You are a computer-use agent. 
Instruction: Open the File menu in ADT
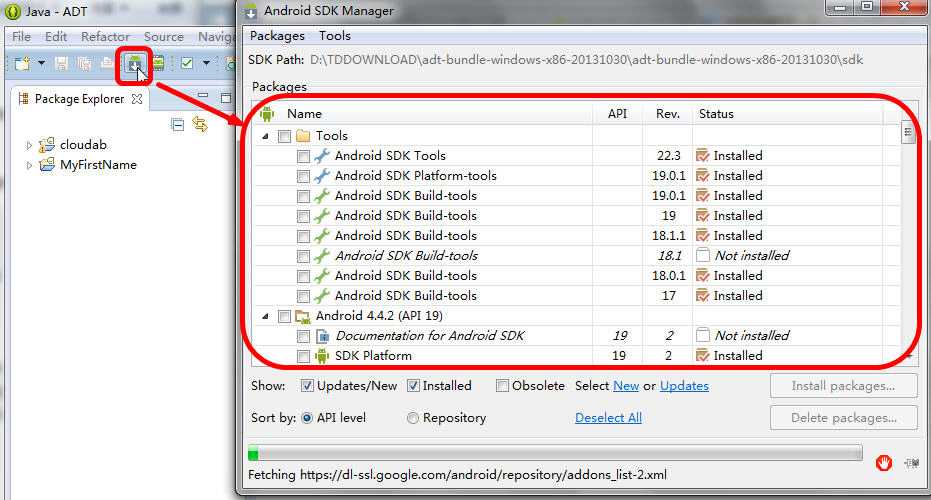click(21, 37)
